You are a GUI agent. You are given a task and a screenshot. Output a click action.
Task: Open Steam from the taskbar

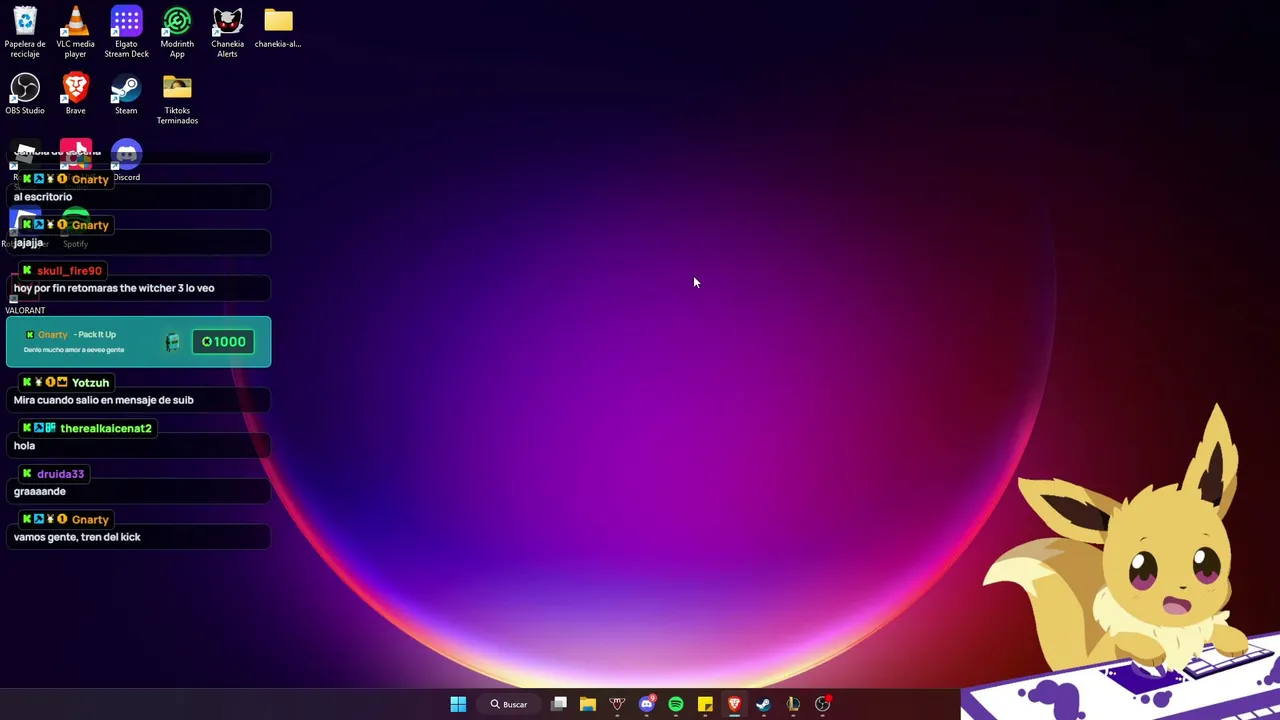[763, 704]
